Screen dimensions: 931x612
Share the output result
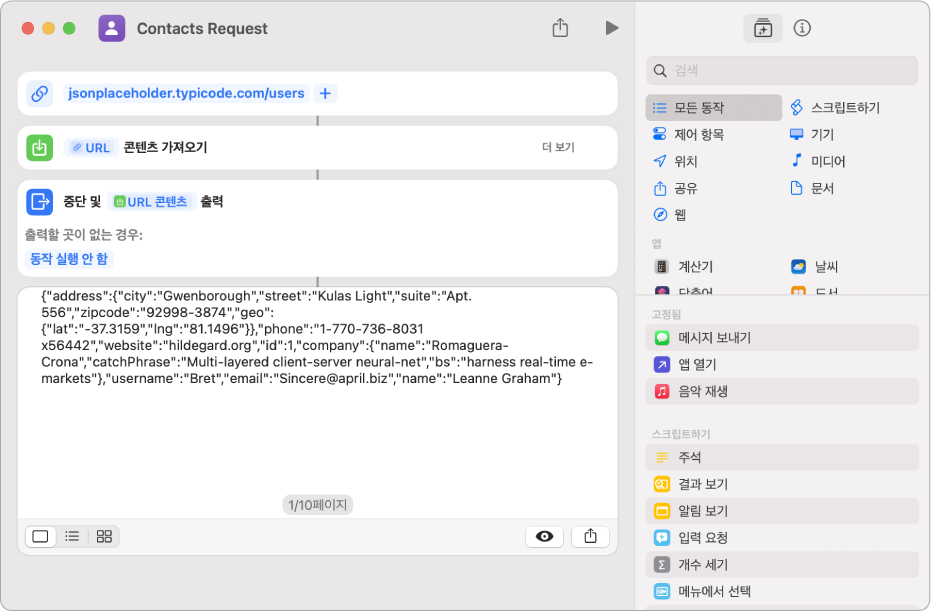click(x=590, y=537)
